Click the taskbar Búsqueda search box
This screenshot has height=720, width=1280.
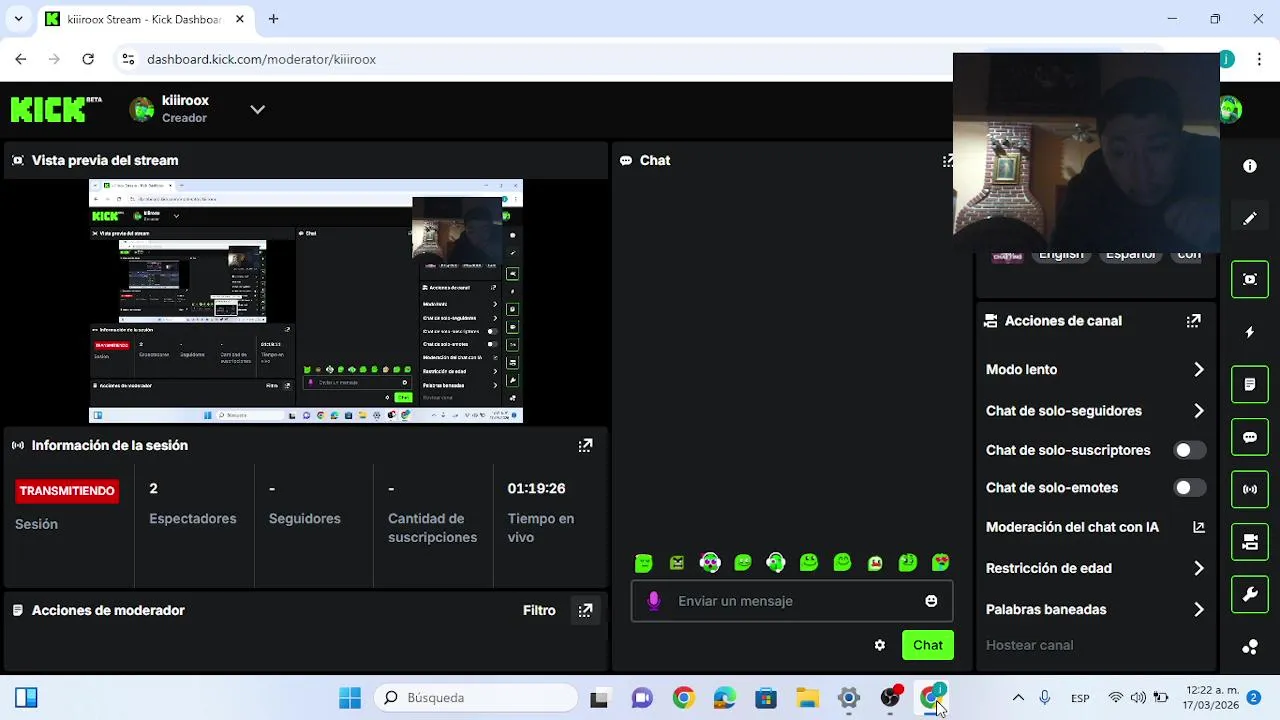(476, 698)
